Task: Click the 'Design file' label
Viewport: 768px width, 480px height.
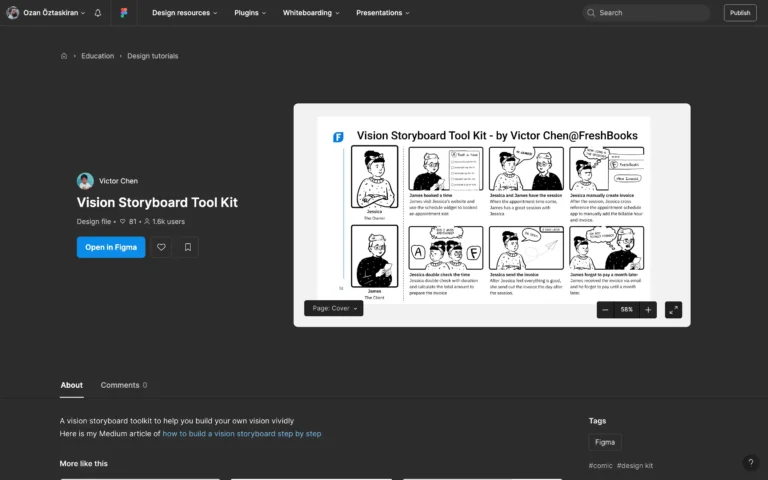Action: pyautogui.click(x=94, y=221)
